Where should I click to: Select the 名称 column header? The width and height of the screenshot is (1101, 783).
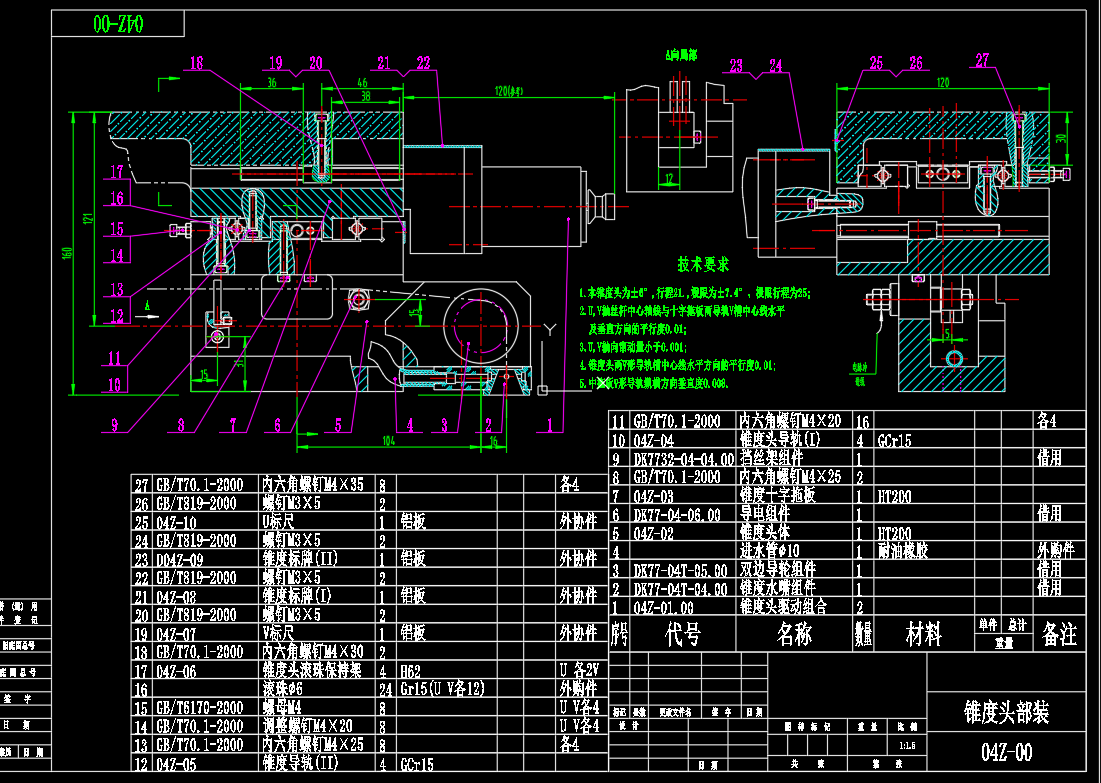[795, 633]
